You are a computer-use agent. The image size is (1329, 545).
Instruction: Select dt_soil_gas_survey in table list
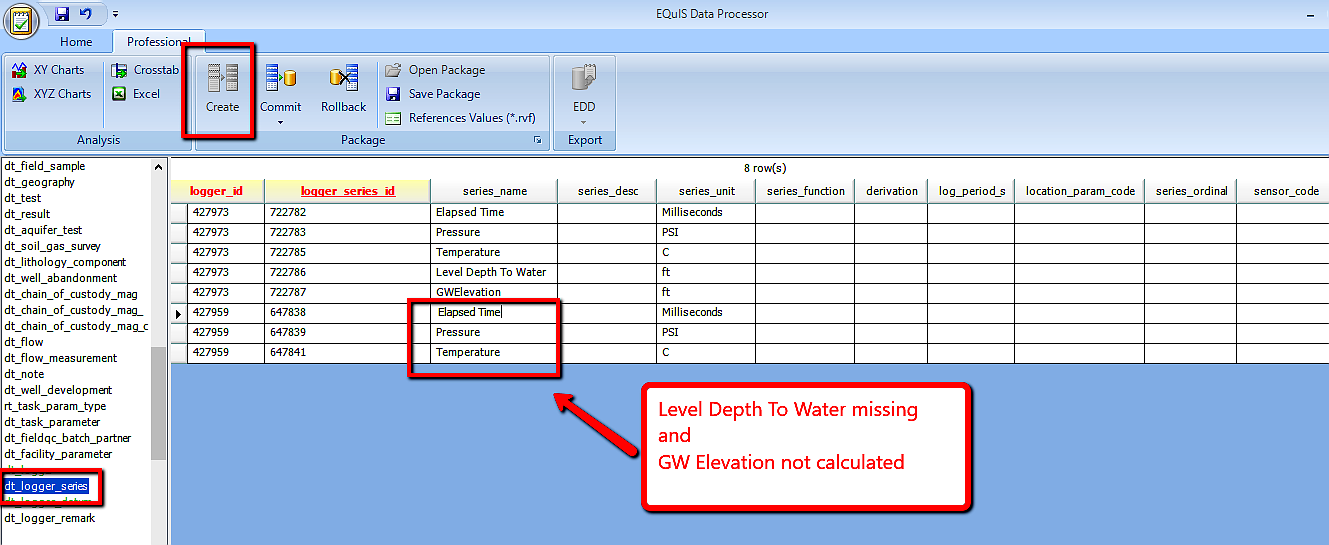(x=52, y=246)
